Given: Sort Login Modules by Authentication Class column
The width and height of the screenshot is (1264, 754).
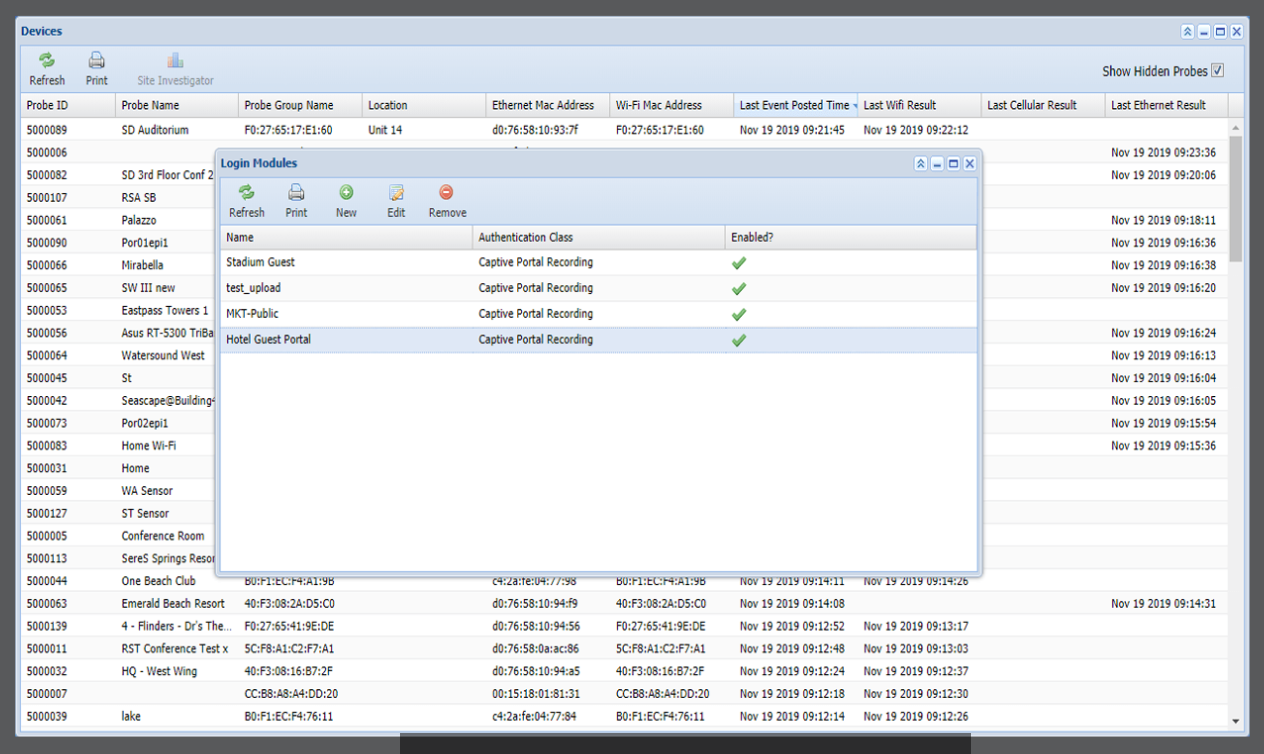Looking at the screenshot, I should pyautogui.click(x=599, y=238).
